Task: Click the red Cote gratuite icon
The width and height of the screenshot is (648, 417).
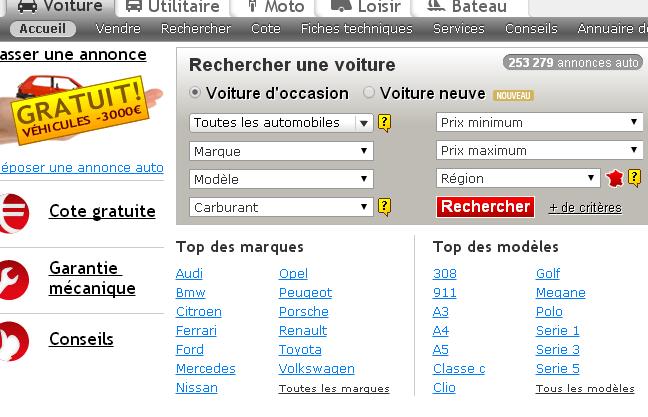Action: tap(13, 211)
